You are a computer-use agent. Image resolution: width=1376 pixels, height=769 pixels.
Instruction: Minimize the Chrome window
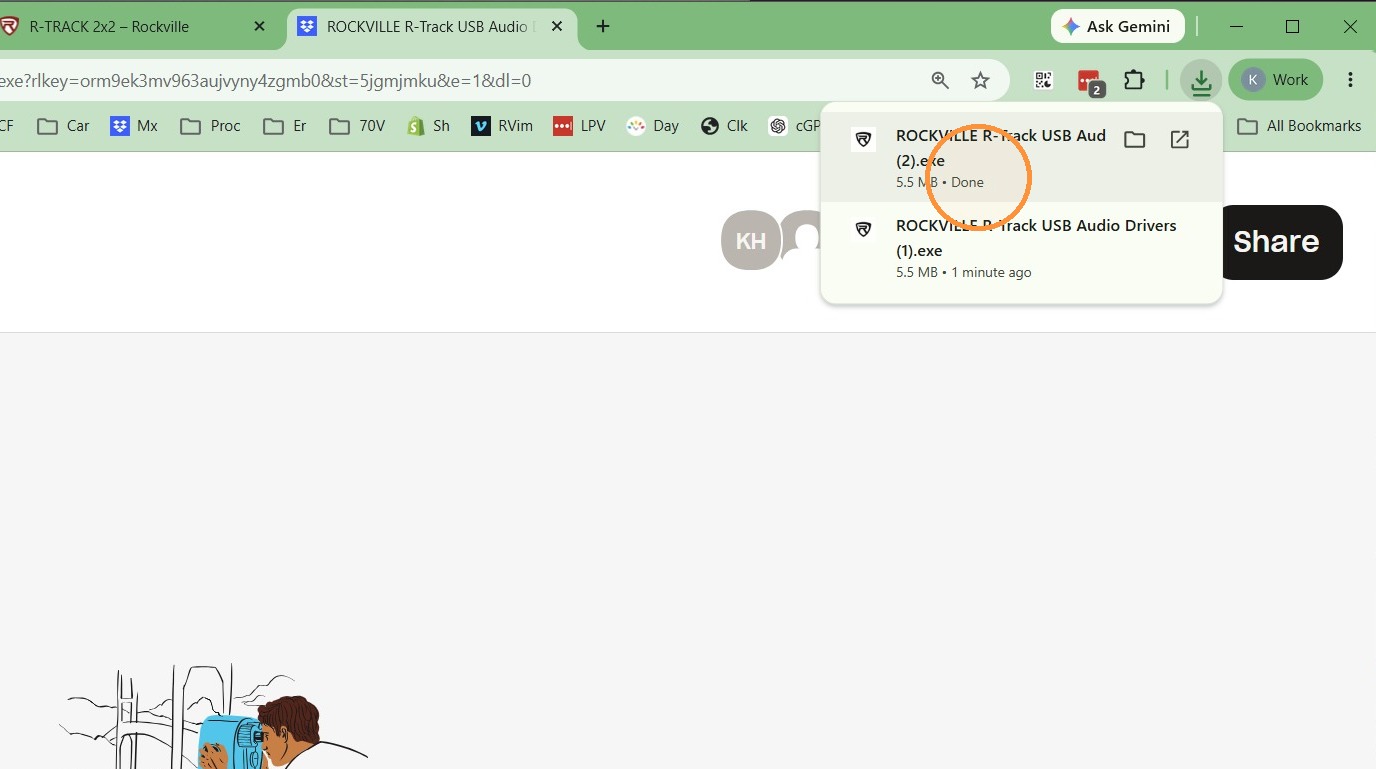pos(1238,27)
